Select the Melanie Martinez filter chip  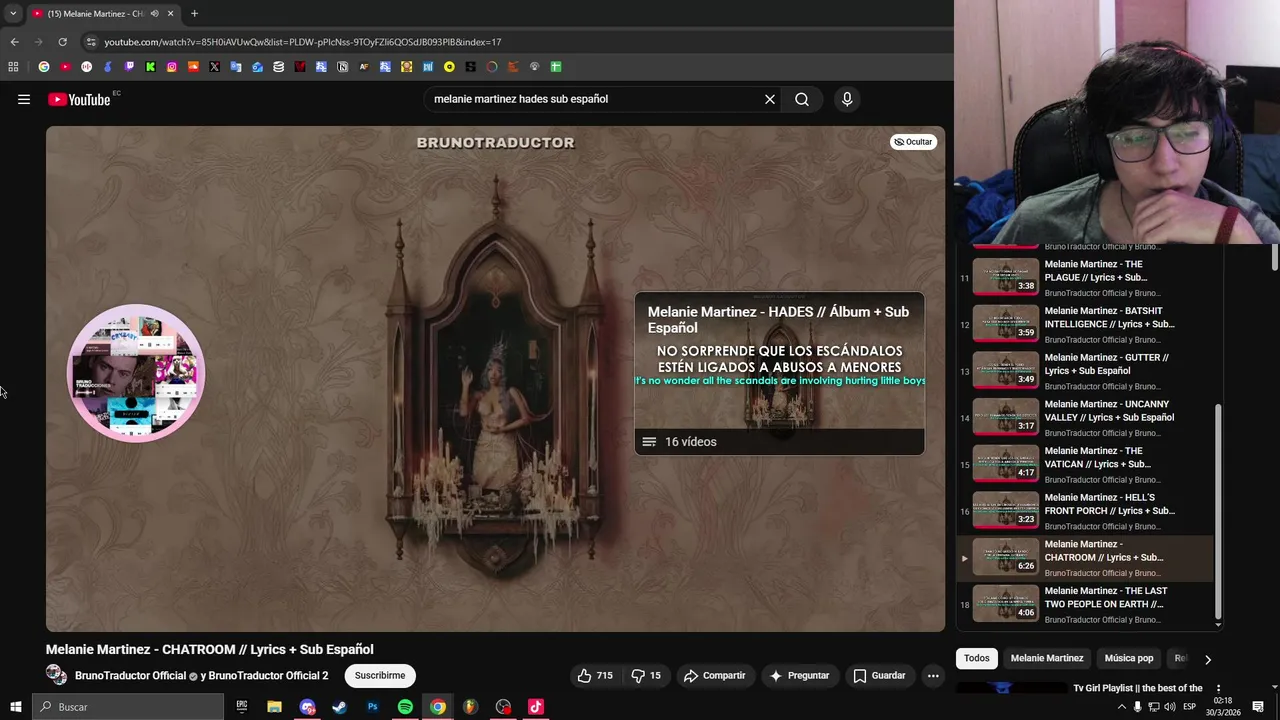coord(1047,658)
